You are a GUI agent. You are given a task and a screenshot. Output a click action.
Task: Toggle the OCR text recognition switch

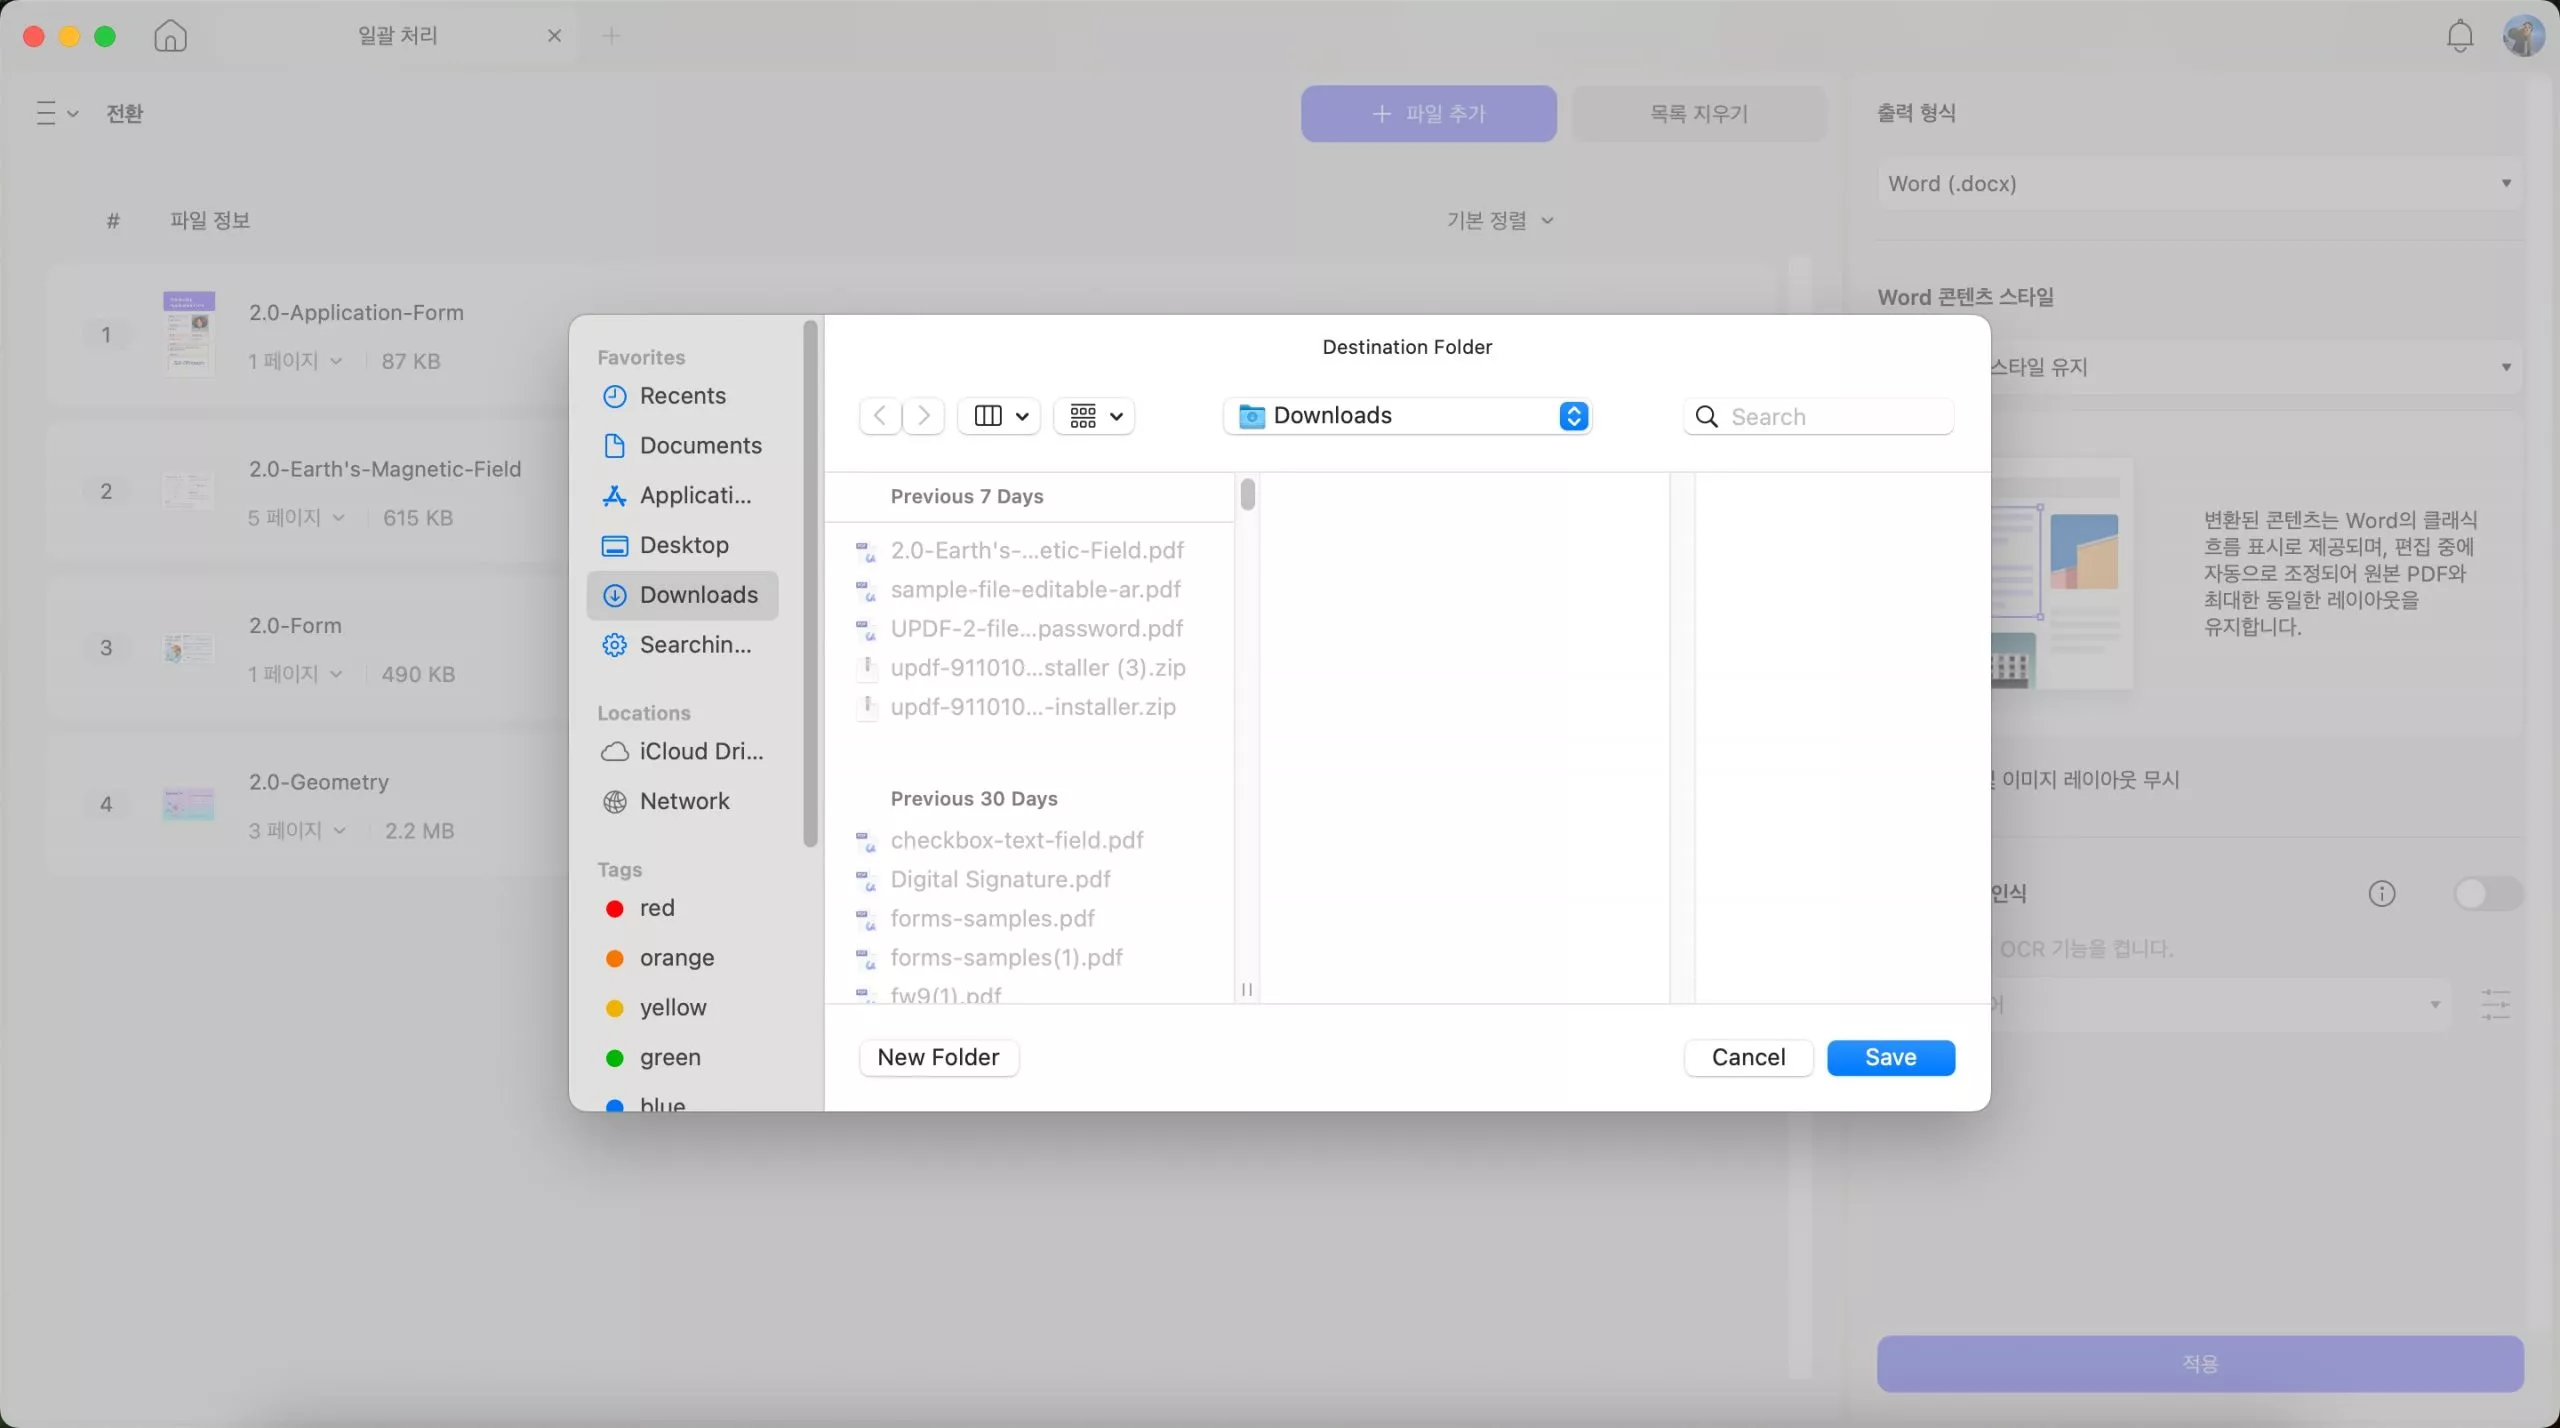[2488, 893]
